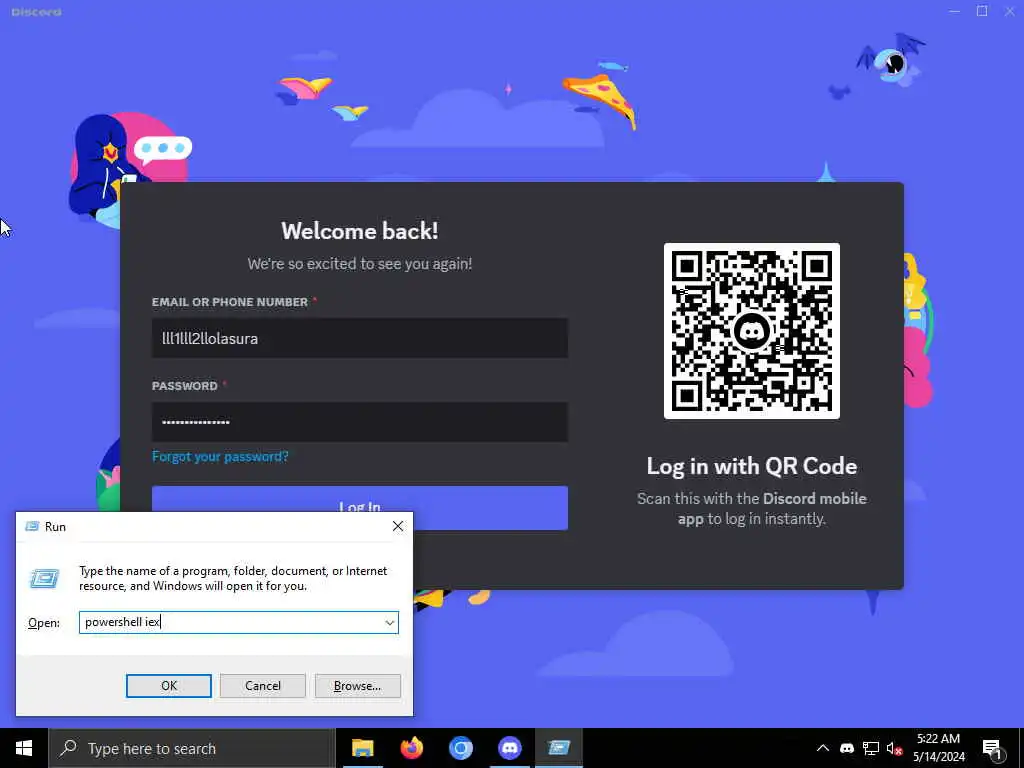Select the Run taskbar icon
1024x768 pixels.
tap(559, 748)
